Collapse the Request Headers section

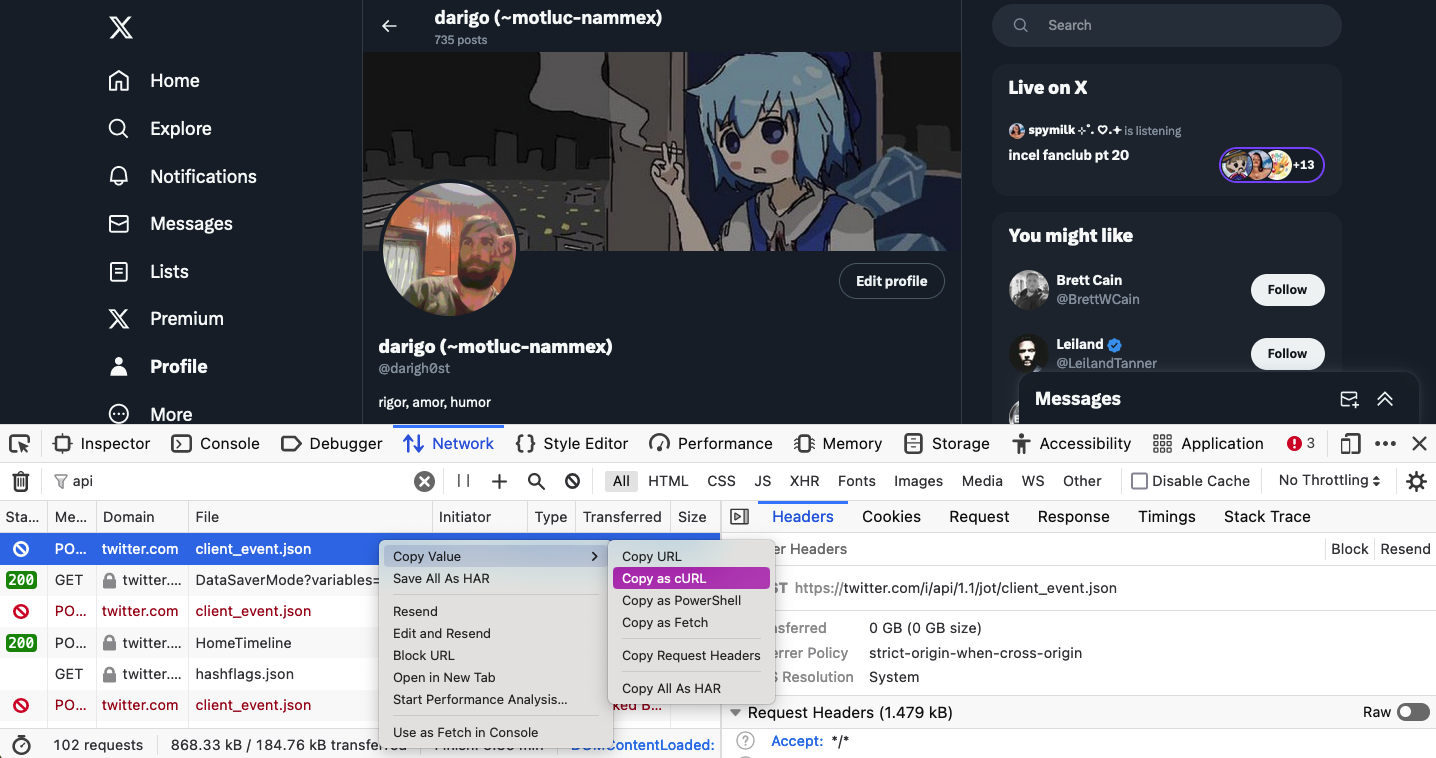(737, 712)
